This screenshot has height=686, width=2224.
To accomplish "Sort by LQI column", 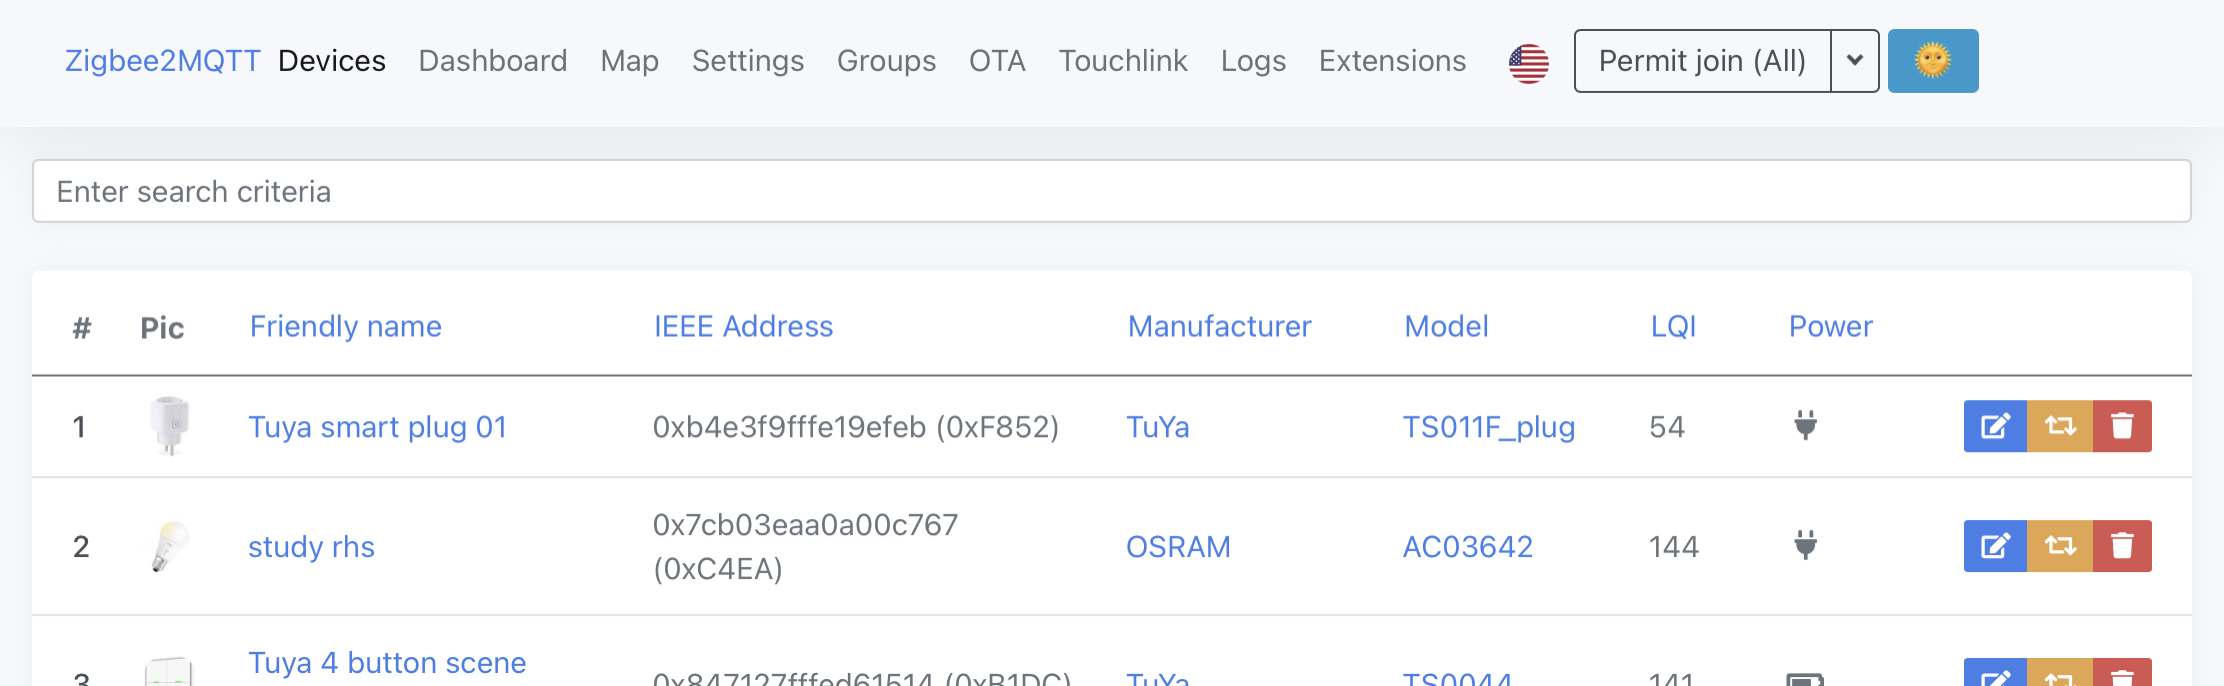I will tap(1673, 326).
